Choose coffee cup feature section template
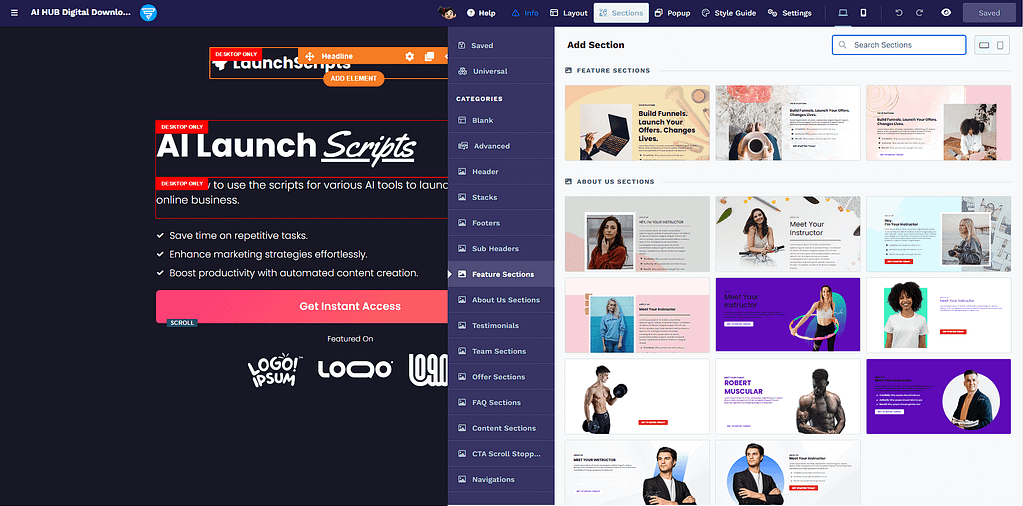This screenshot has width=1023, height=506. (x=787, y=123)
